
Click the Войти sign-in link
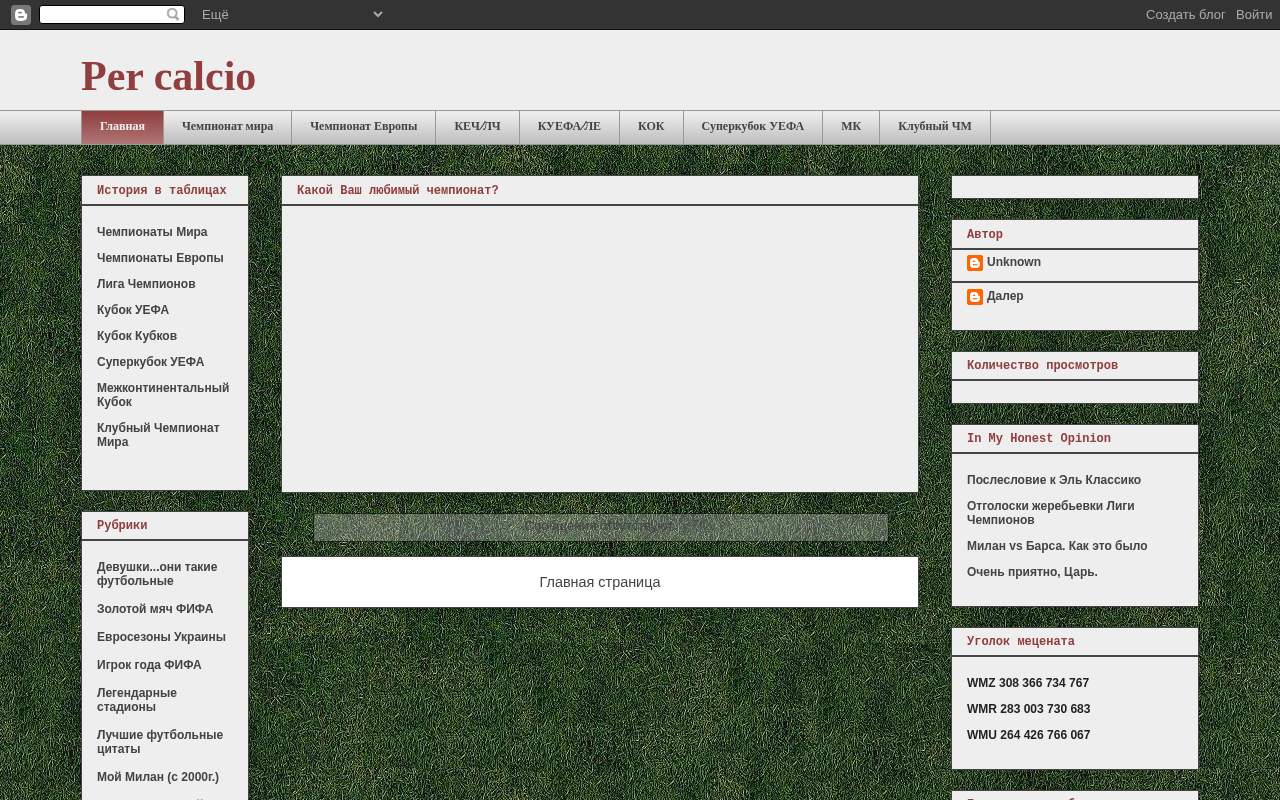tap(1254, 15)
